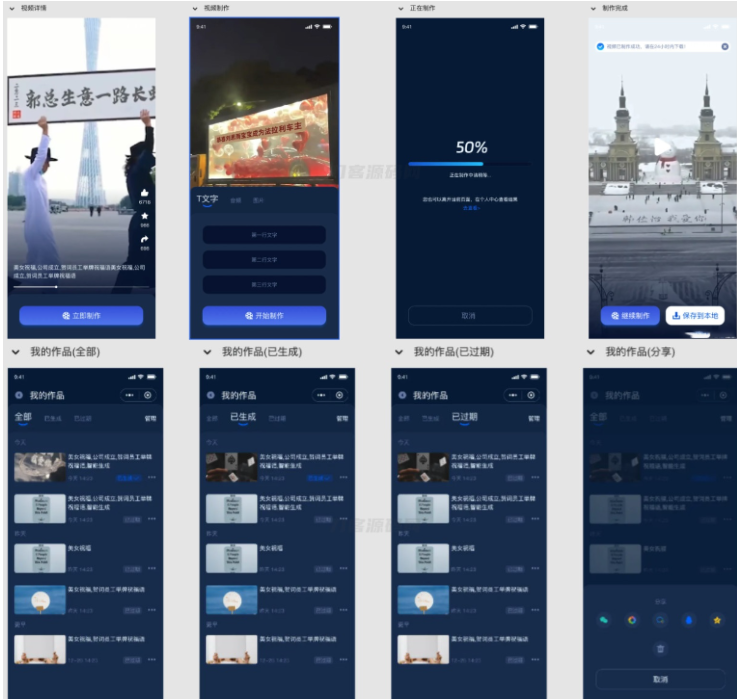Dismiss the success notification with the X icon
This screenshot has height=699, width=737.
724,46
